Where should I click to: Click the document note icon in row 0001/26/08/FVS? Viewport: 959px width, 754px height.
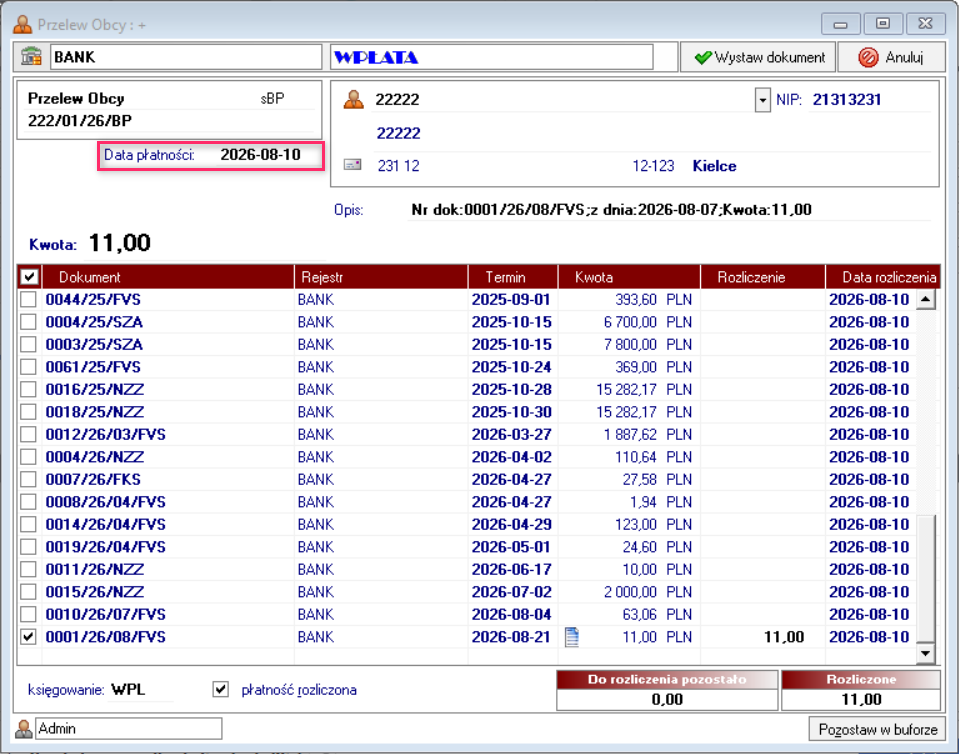pos(572,637)
